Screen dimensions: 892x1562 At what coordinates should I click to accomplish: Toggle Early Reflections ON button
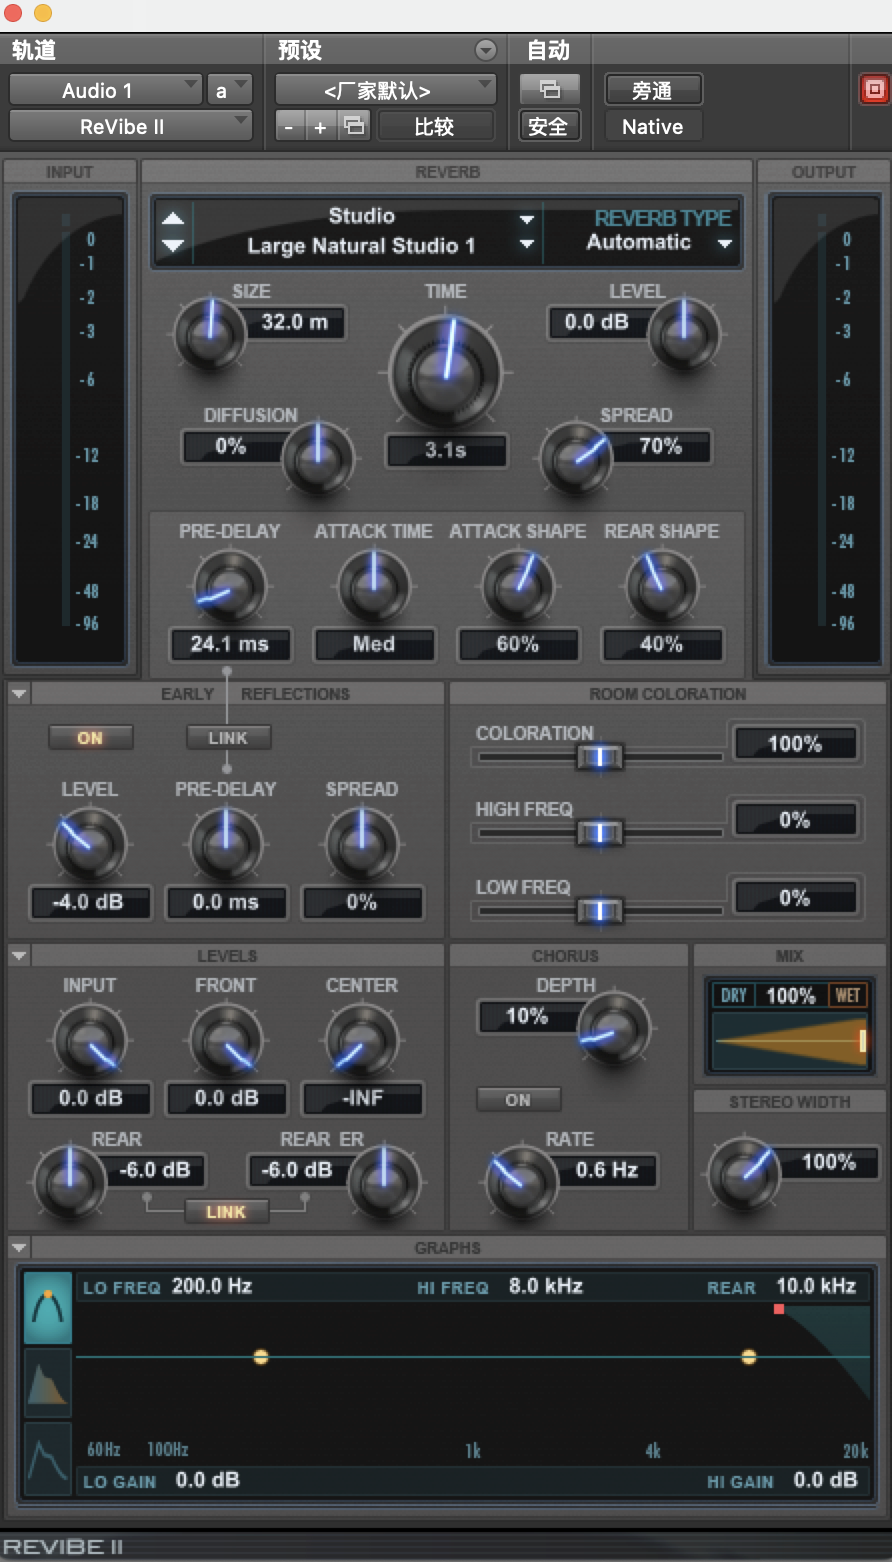pos(90,738)
